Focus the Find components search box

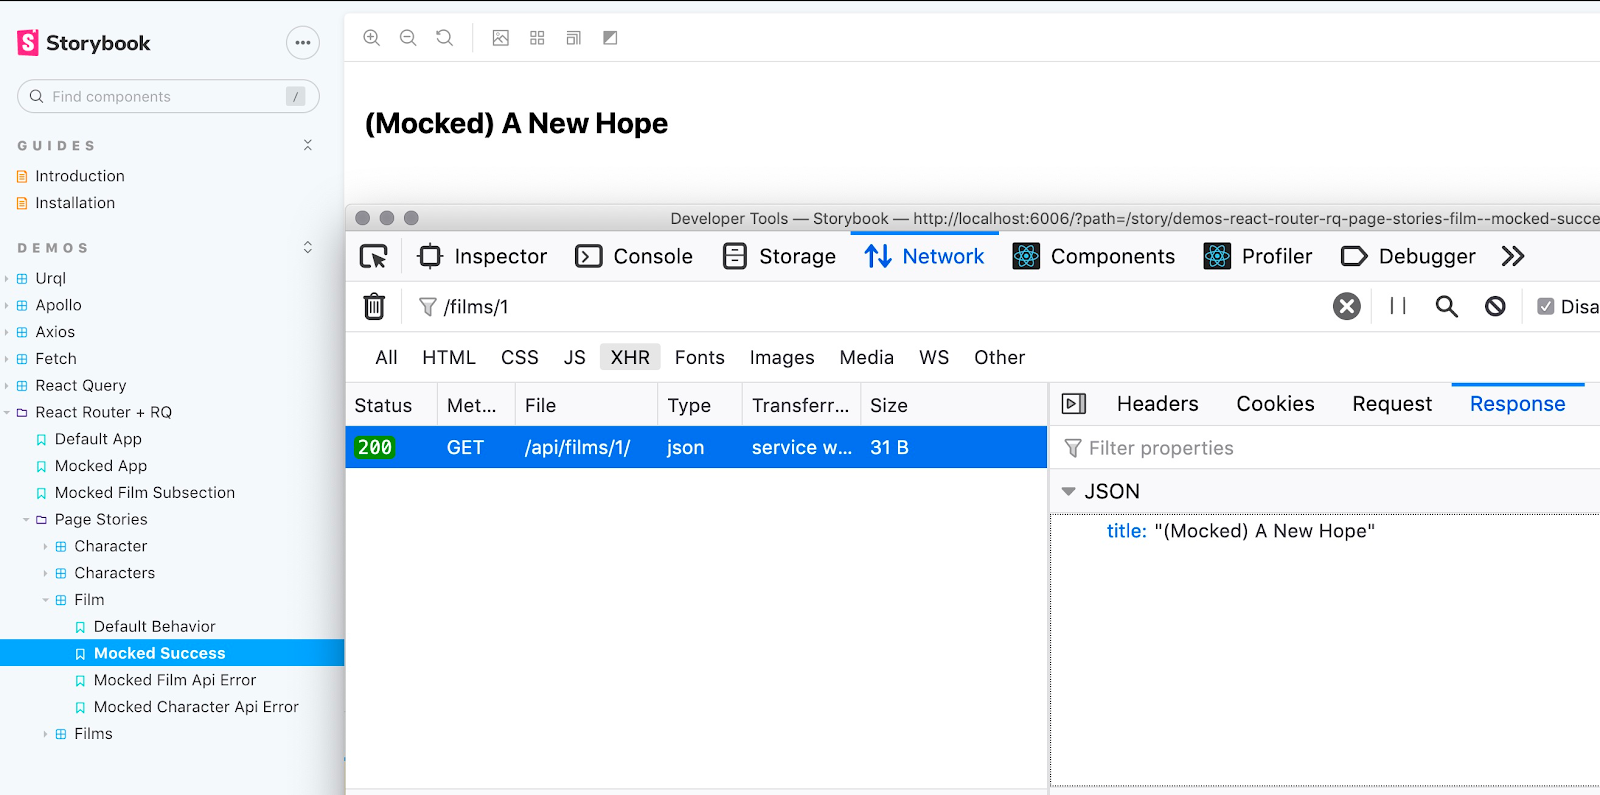pos(168,96)
